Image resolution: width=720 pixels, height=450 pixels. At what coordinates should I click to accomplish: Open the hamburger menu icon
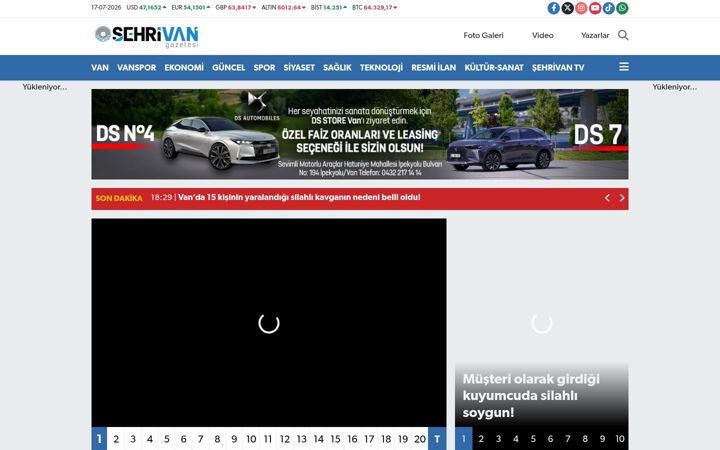[x=624, y=67]
